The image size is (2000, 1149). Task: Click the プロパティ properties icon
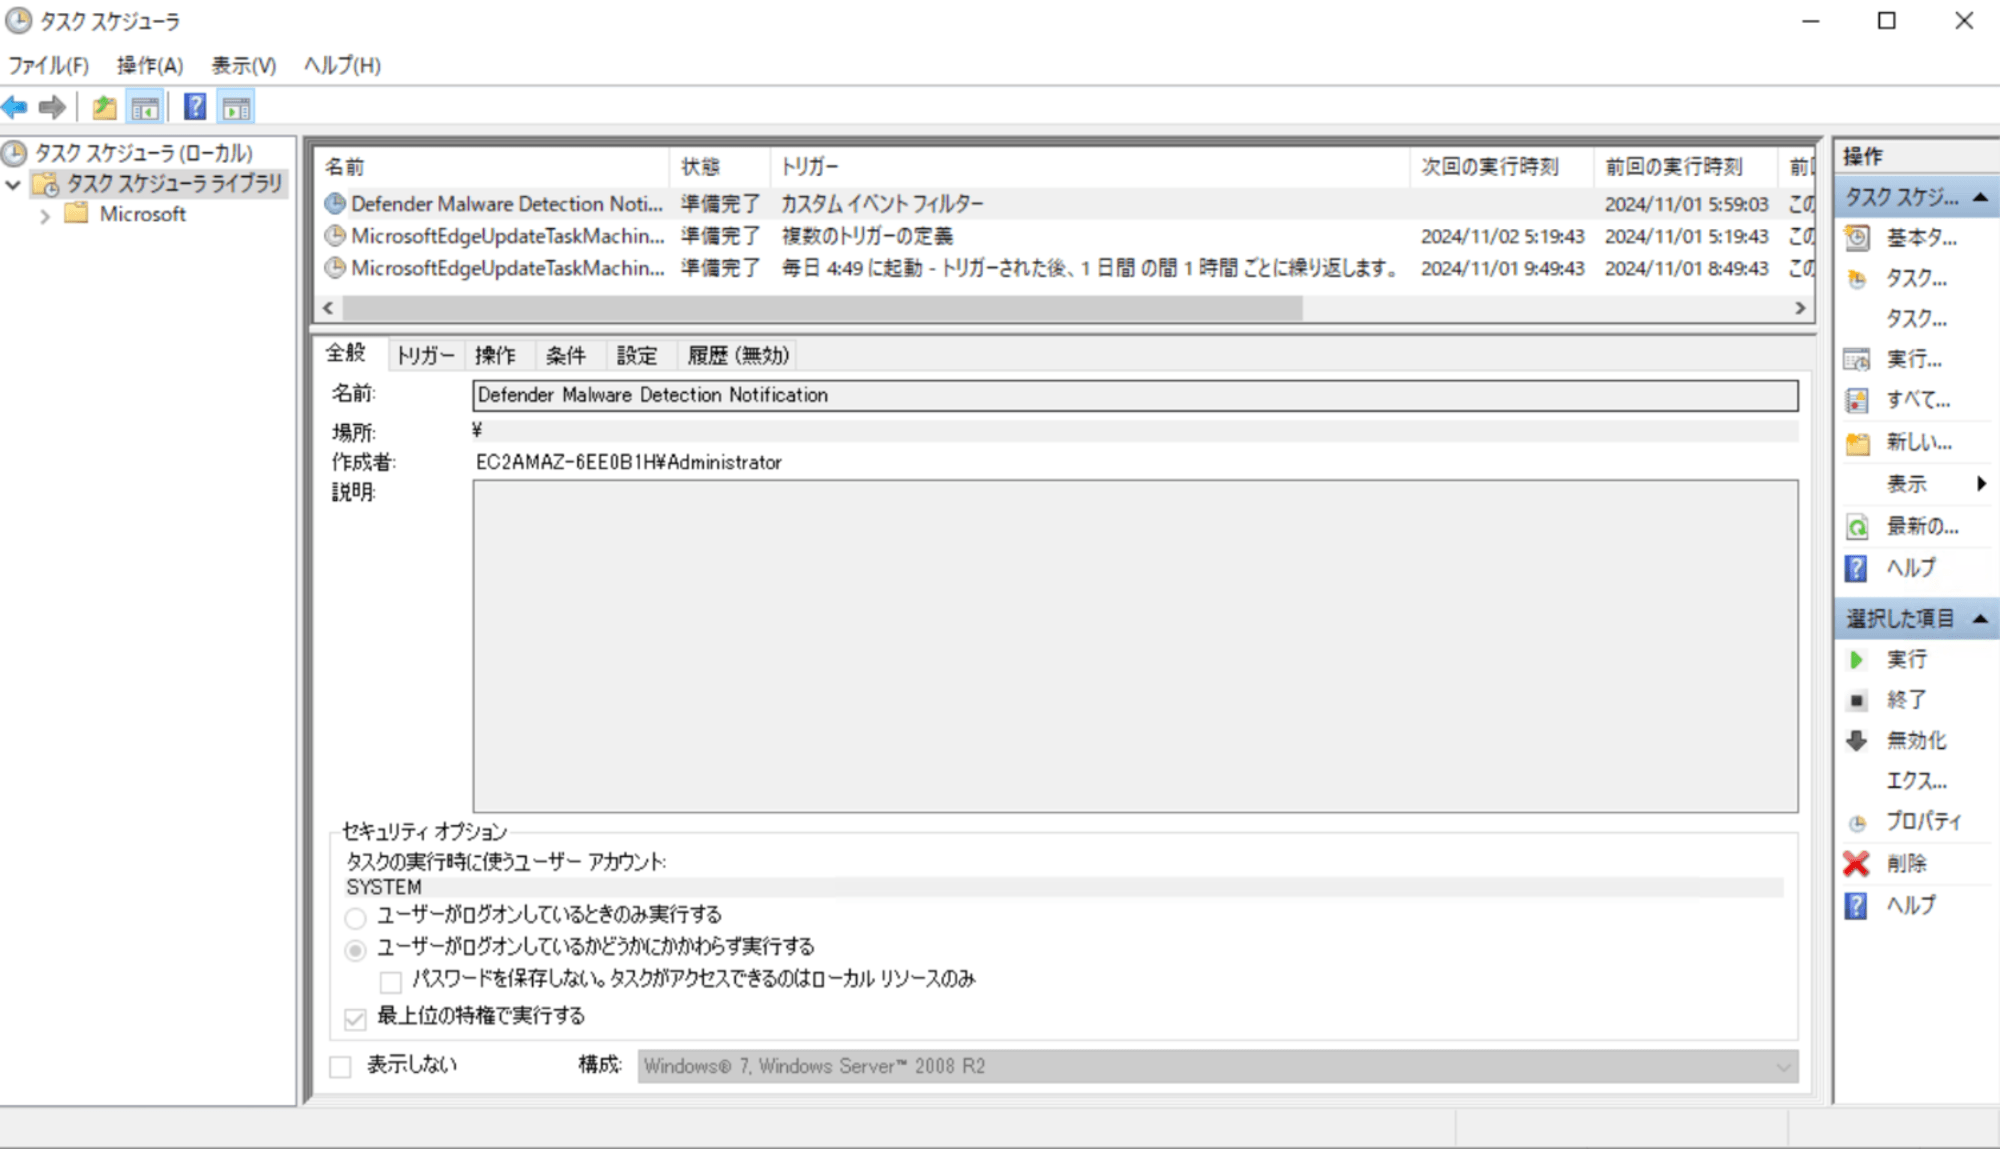point(1857,823)
